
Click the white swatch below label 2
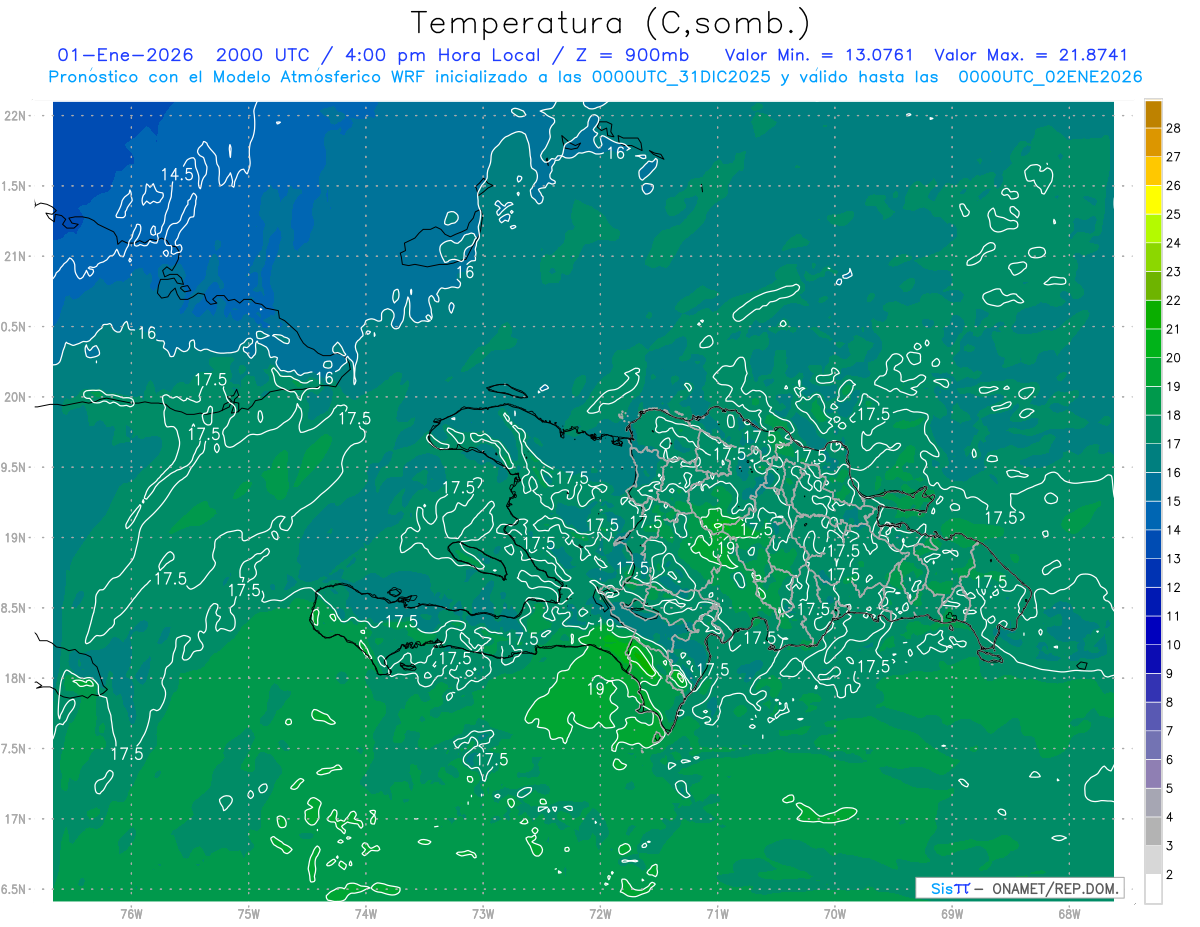tap(1153, 889)
